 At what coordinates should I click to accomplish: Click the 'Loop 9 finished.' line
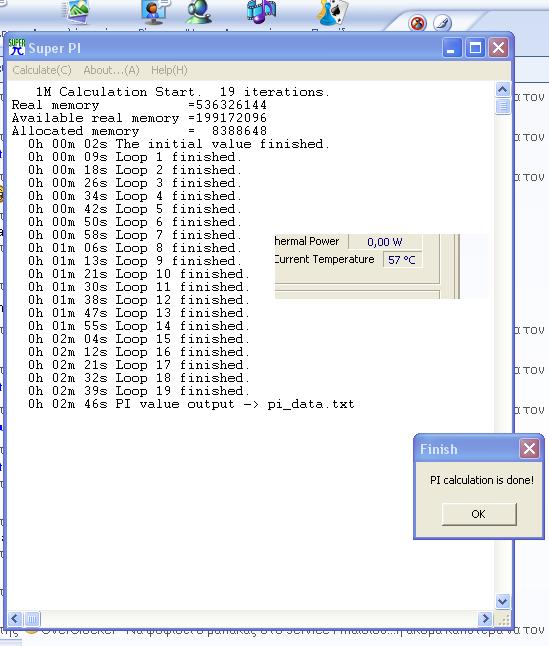(x=135, y=261)
